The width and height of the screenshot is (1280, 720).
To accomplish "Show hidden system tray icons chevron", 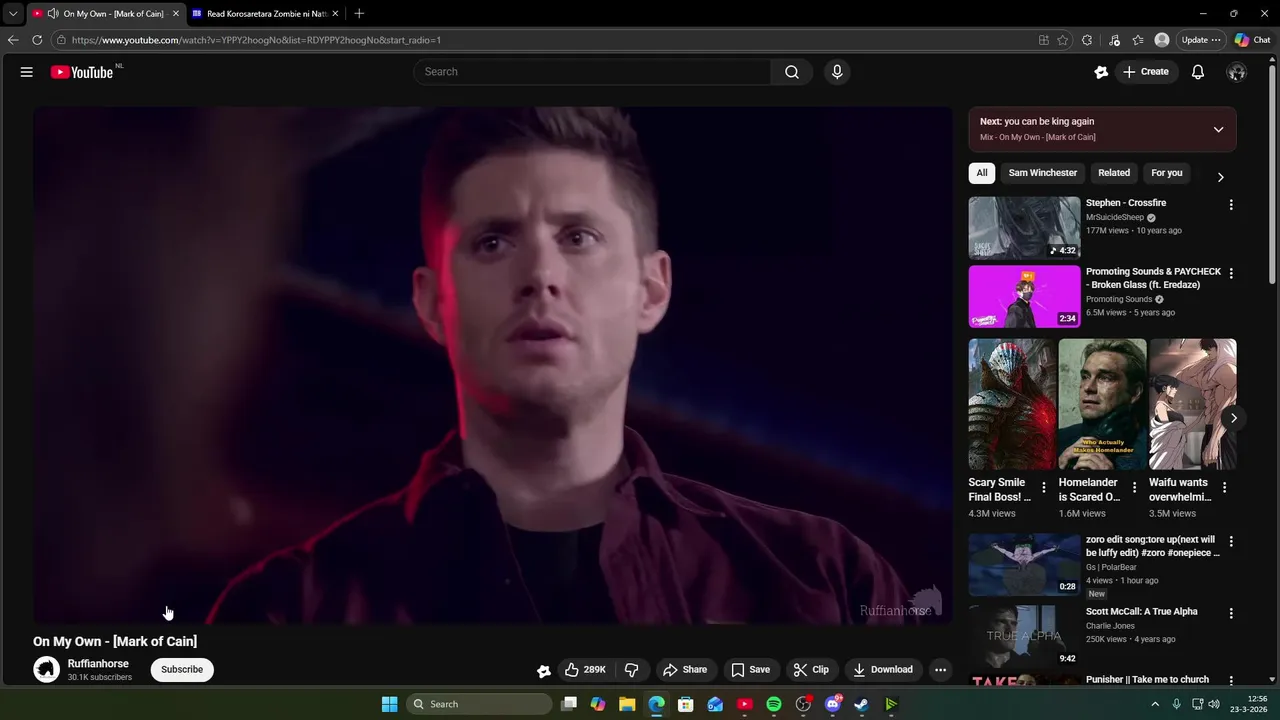I will [x=1155, y=704].
